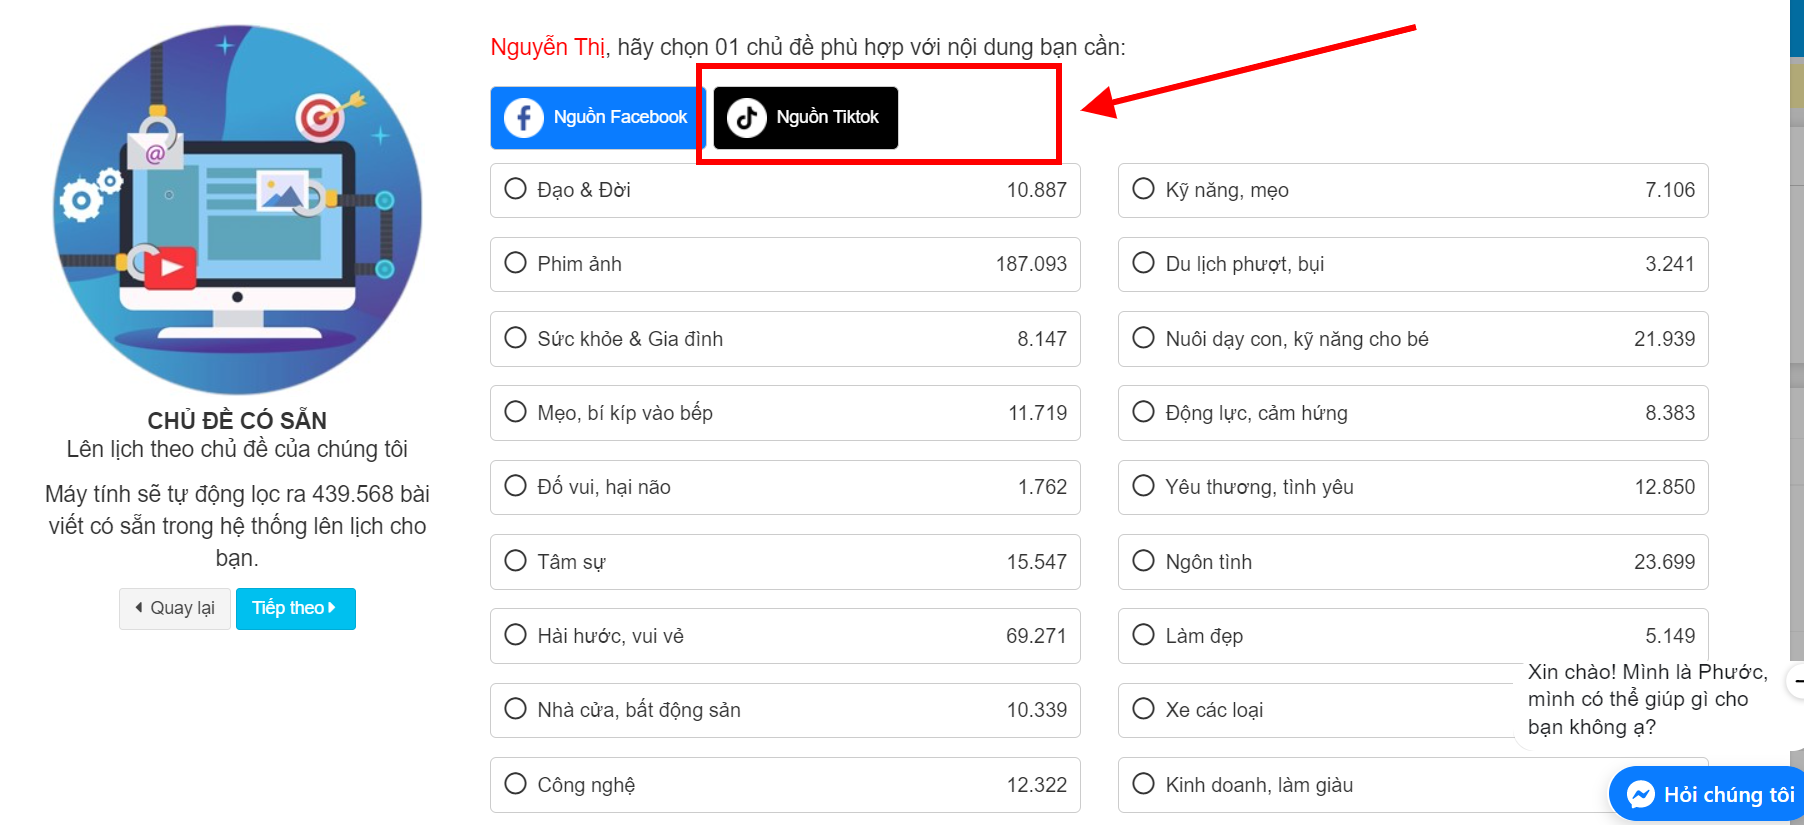Screen dimensions: 1804x825
Task: Select the Làm đẹp topic
Action: pyautogui.click(x=1143, y=635)
